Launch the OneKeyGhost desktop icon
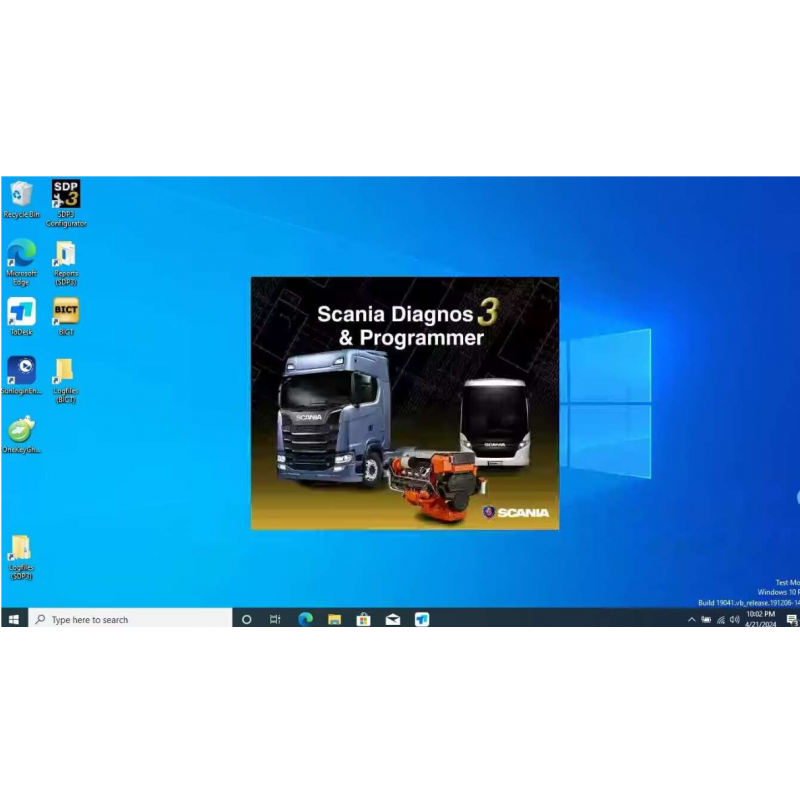 tap(21, 430)
